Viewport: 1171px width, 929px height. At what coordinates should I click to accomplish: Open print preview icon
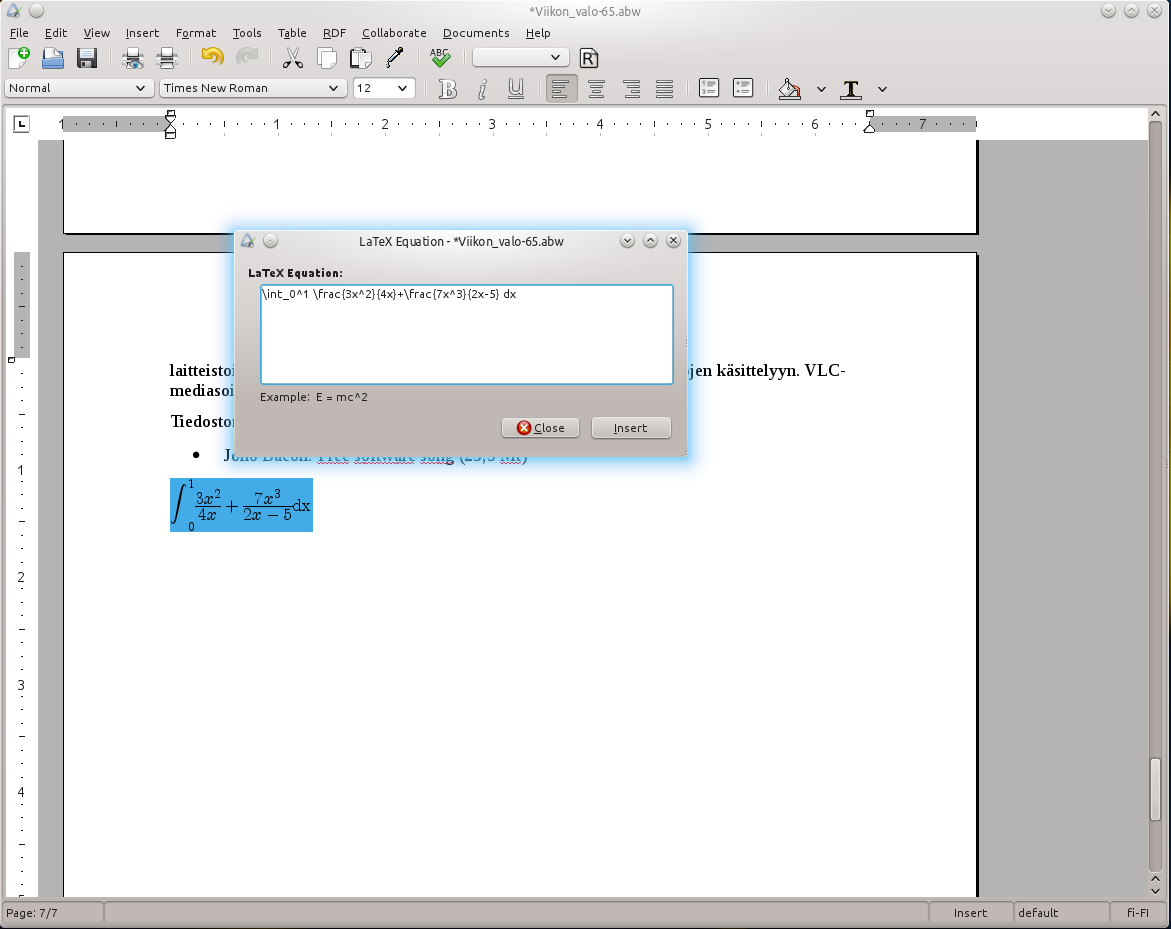coord(133,58)
